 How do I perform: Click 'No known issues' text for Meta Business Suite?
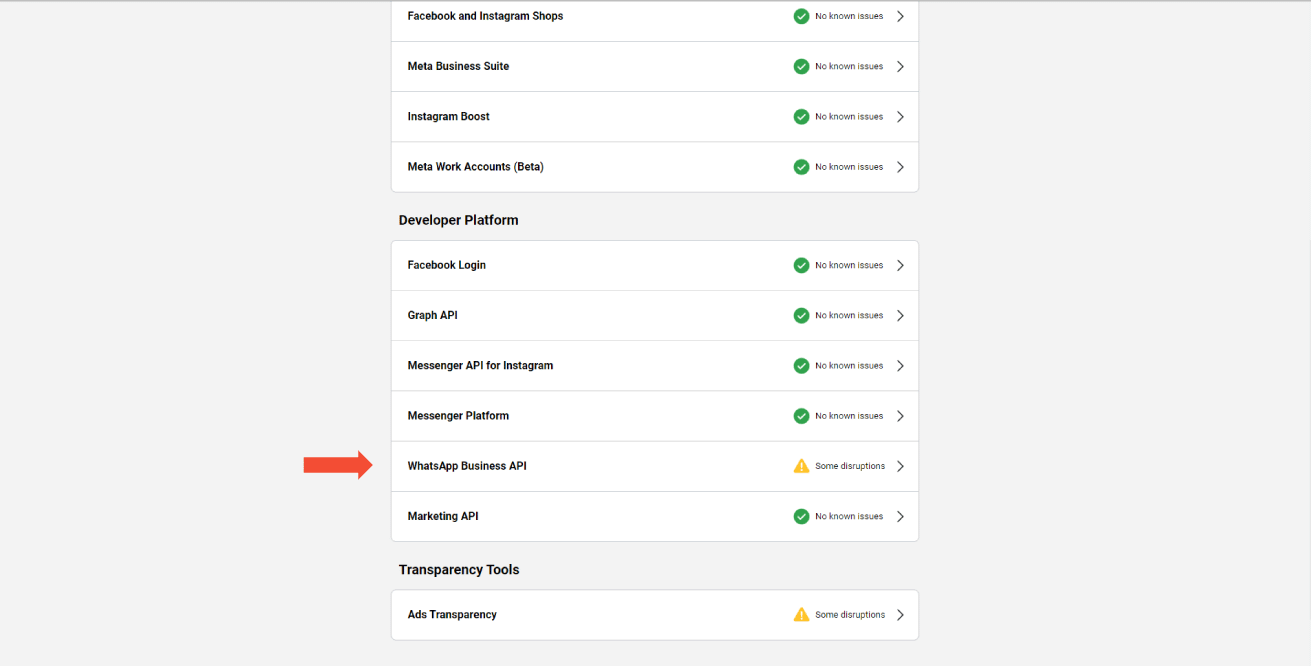849,66
